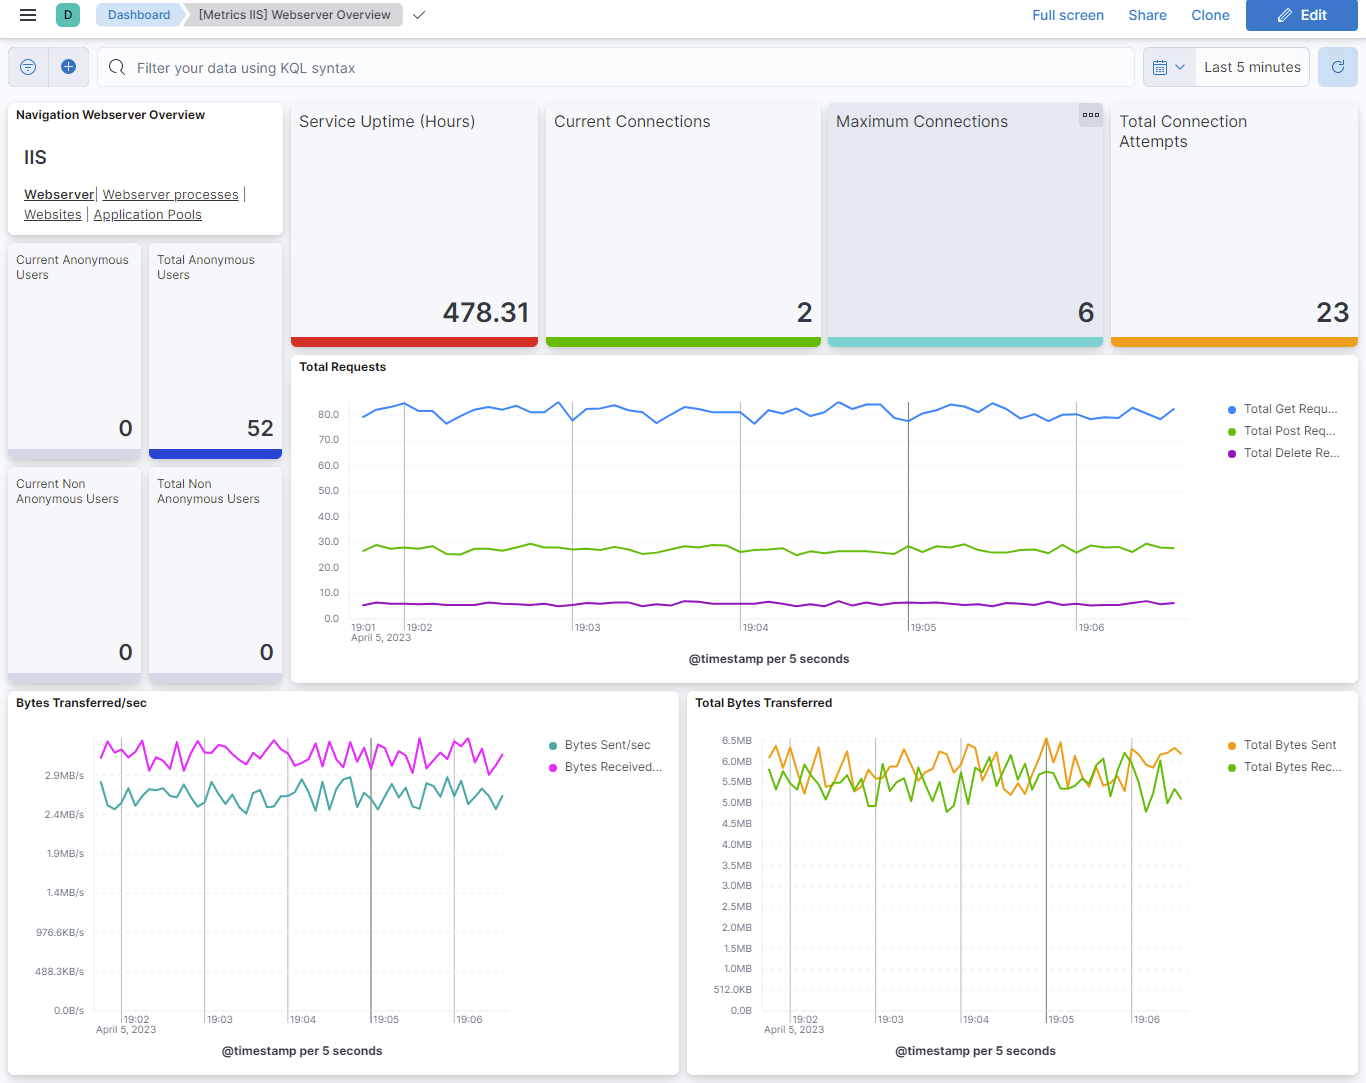Open the Last 5 minutes time range dropdown
The width and height of the screenshot is (1366, 1083).
(x=1251, y=66)
